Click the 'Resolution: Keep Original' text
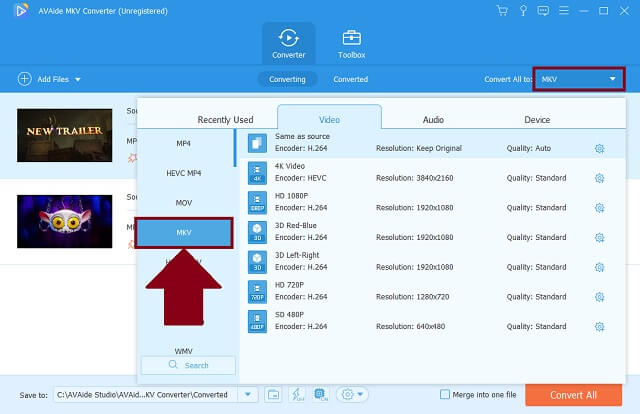 coord(419,148)
